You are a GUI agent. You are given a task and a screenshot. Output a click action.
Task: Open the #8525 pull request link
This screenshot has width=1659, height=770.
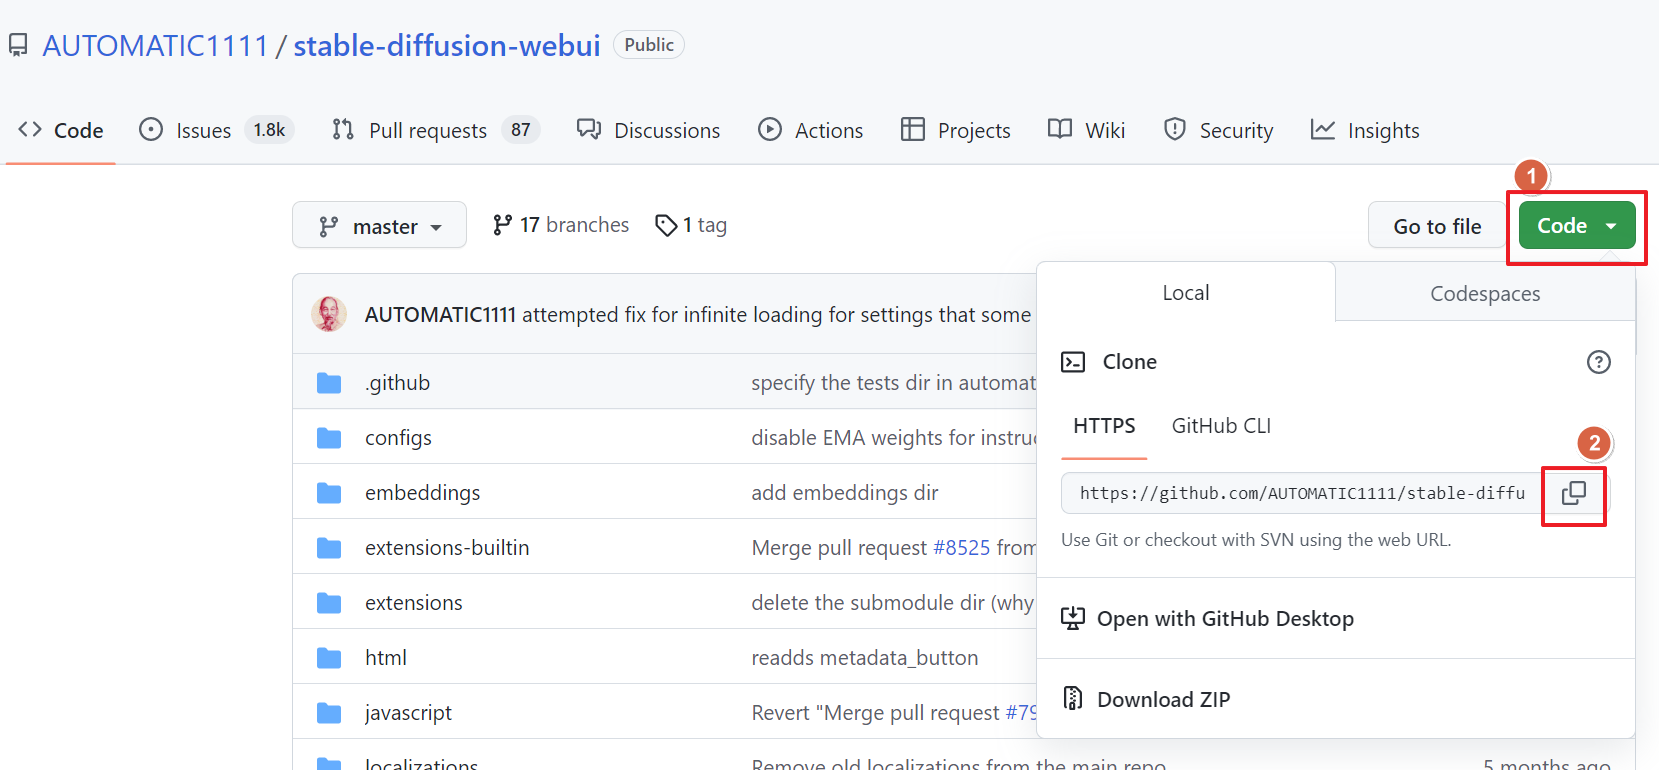click(x=961, y=548)
